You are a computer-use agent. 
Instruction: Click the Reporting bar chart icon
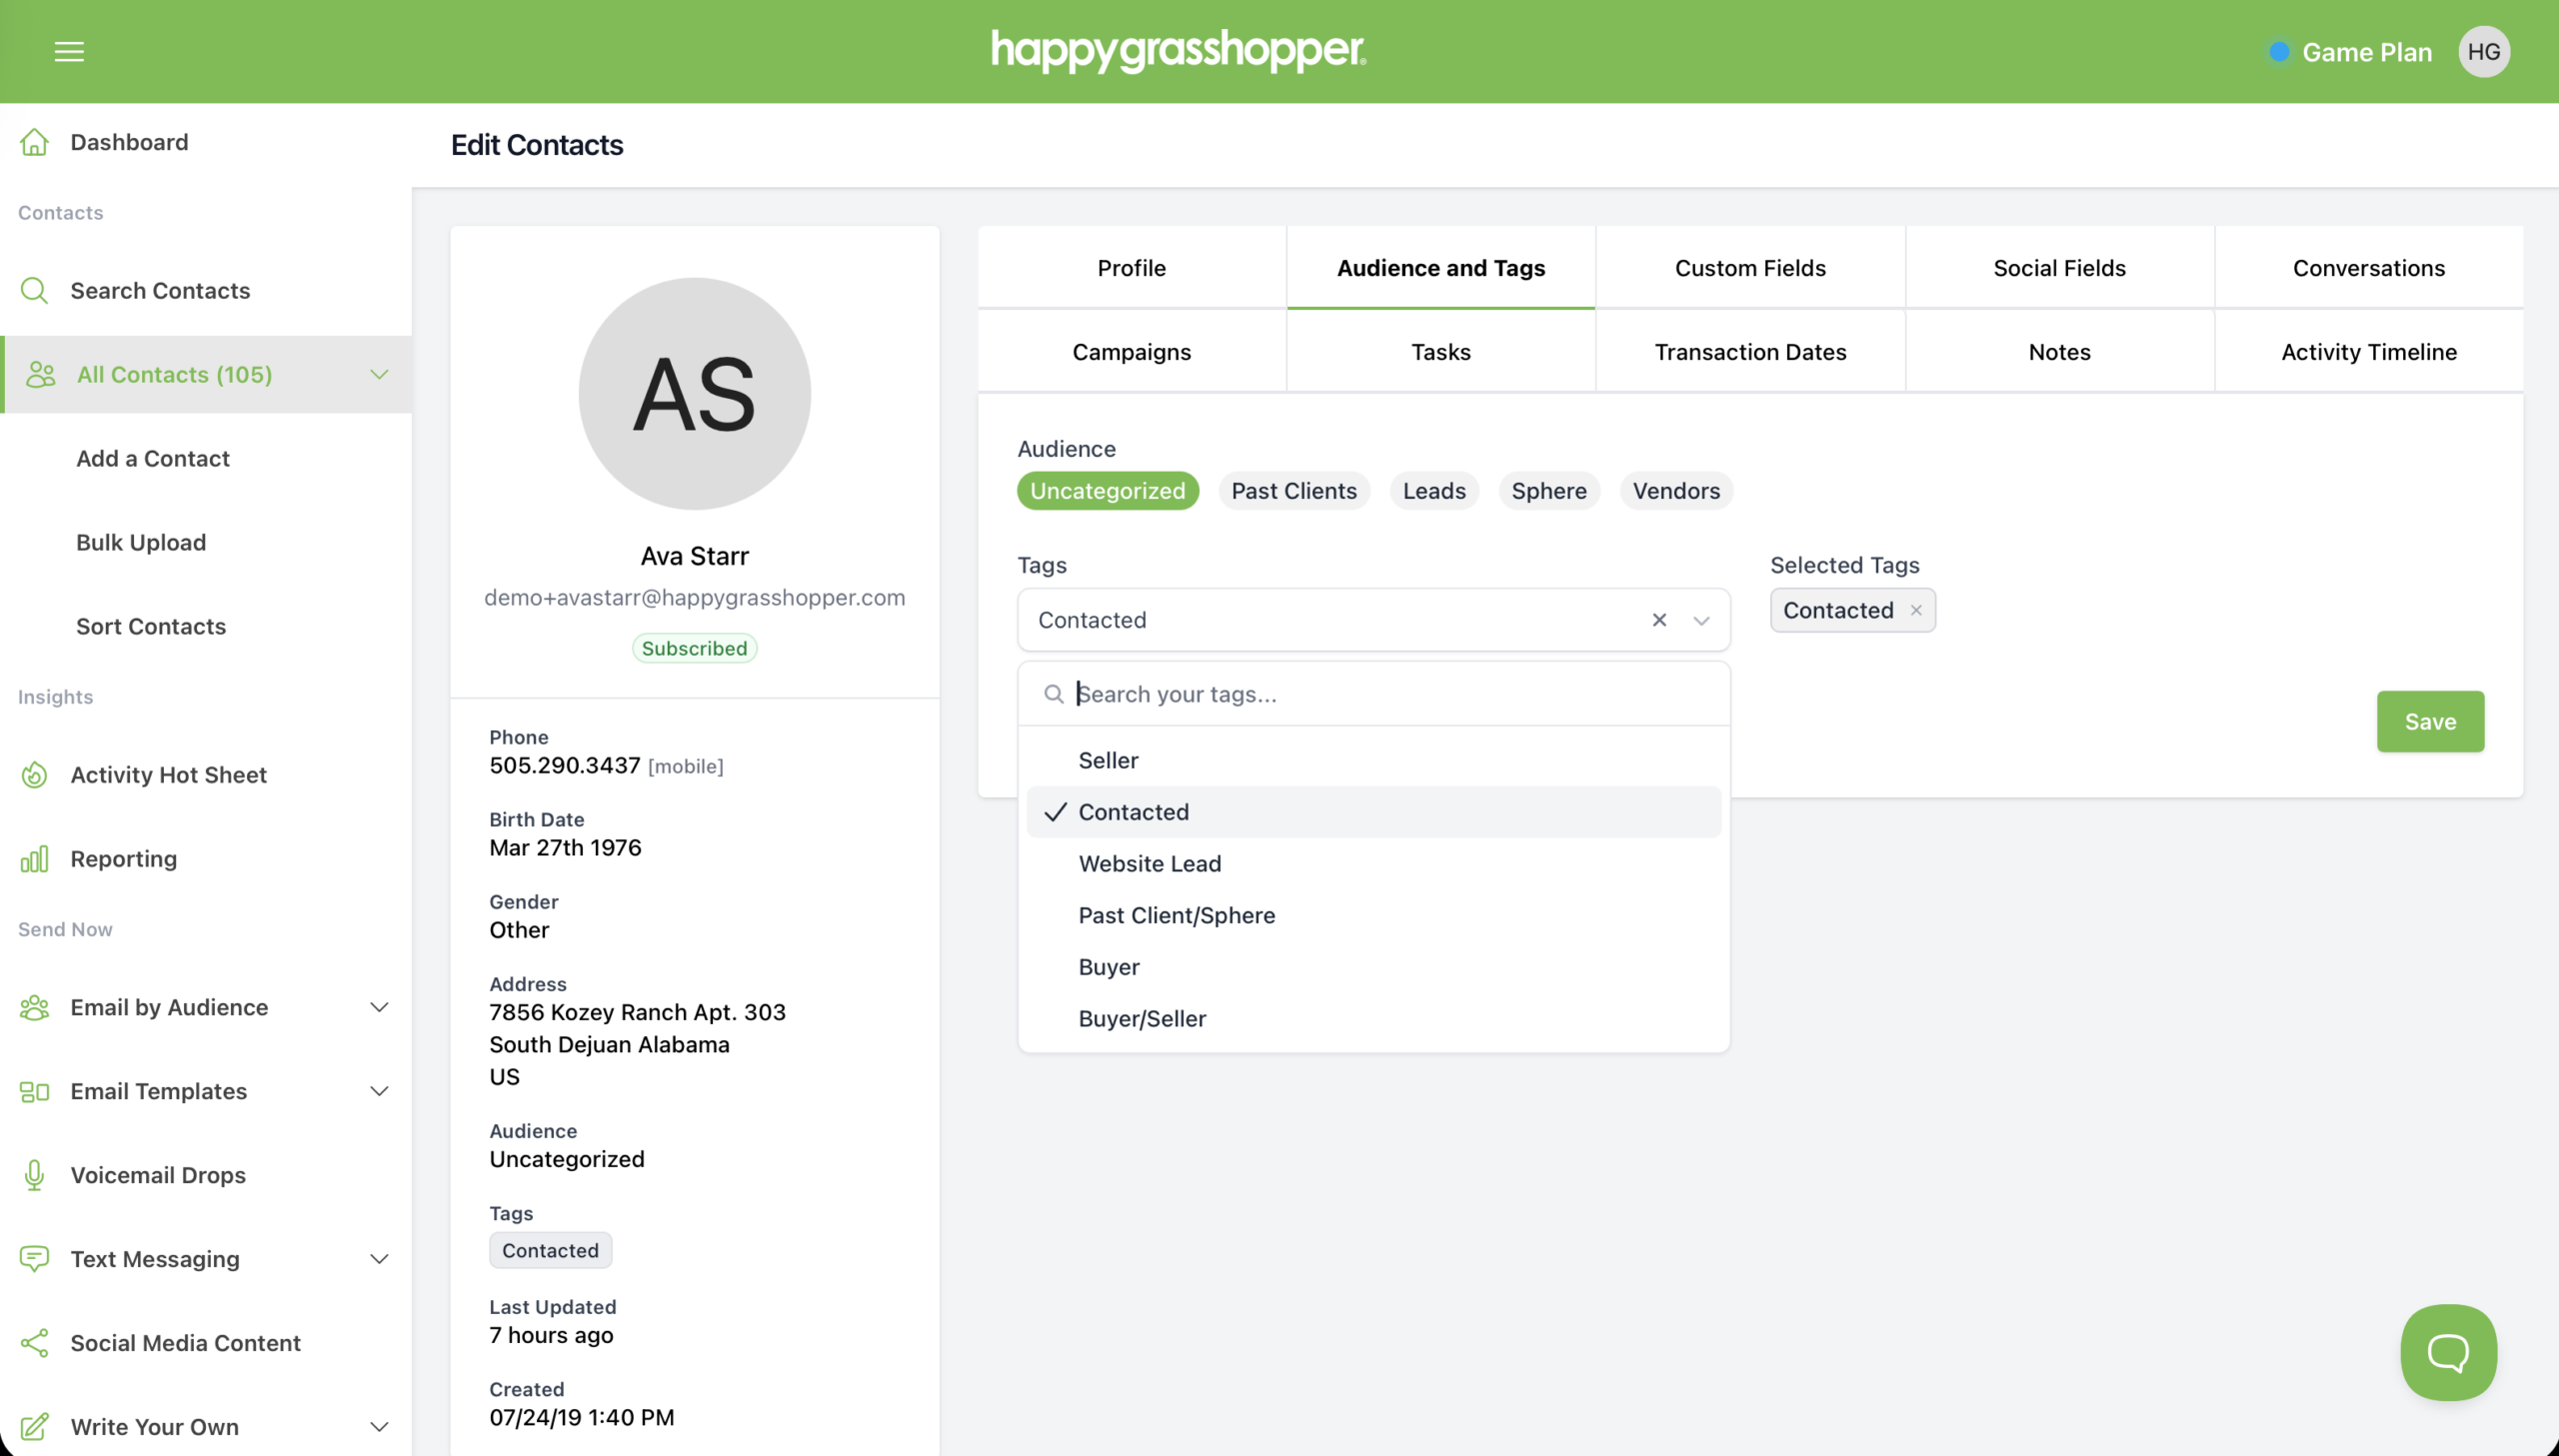(35, 859)
